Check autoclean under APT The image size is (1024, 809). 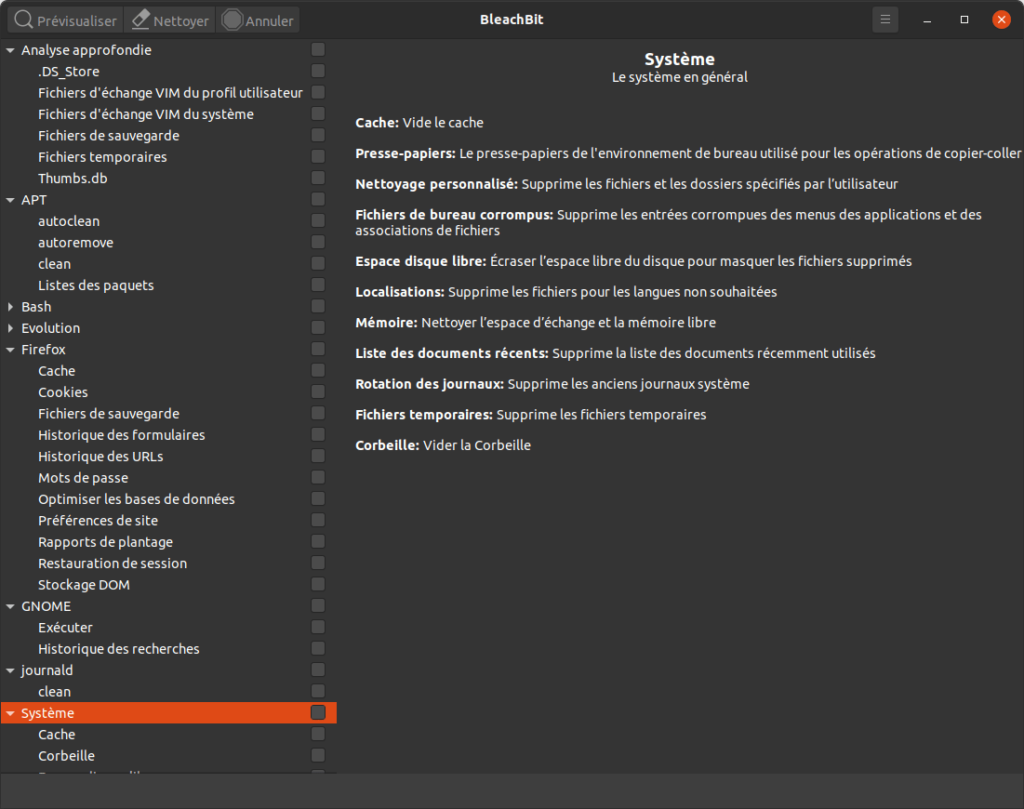[x=317, y=220]
